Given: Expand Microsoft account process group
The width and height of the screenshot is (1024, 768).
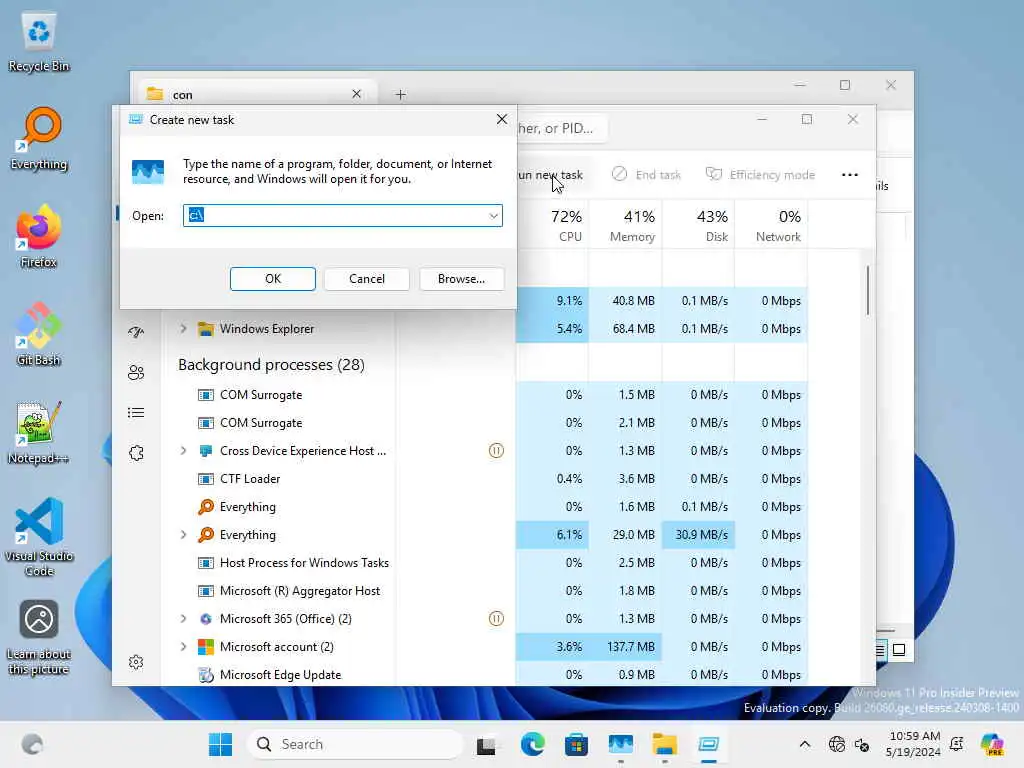Looking at the screenshot, I should 184,647.
